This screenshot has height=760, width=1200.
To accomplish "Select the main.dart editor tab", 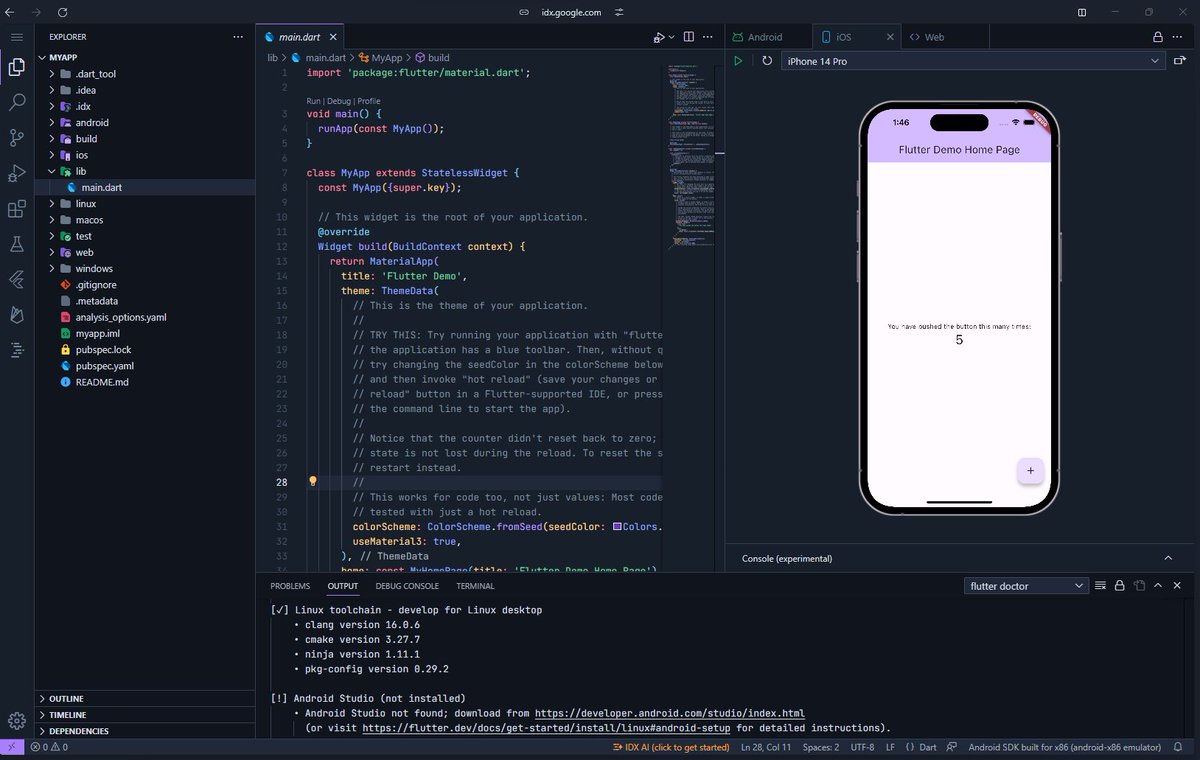I will pyautogui.click(x=300, y=37).
